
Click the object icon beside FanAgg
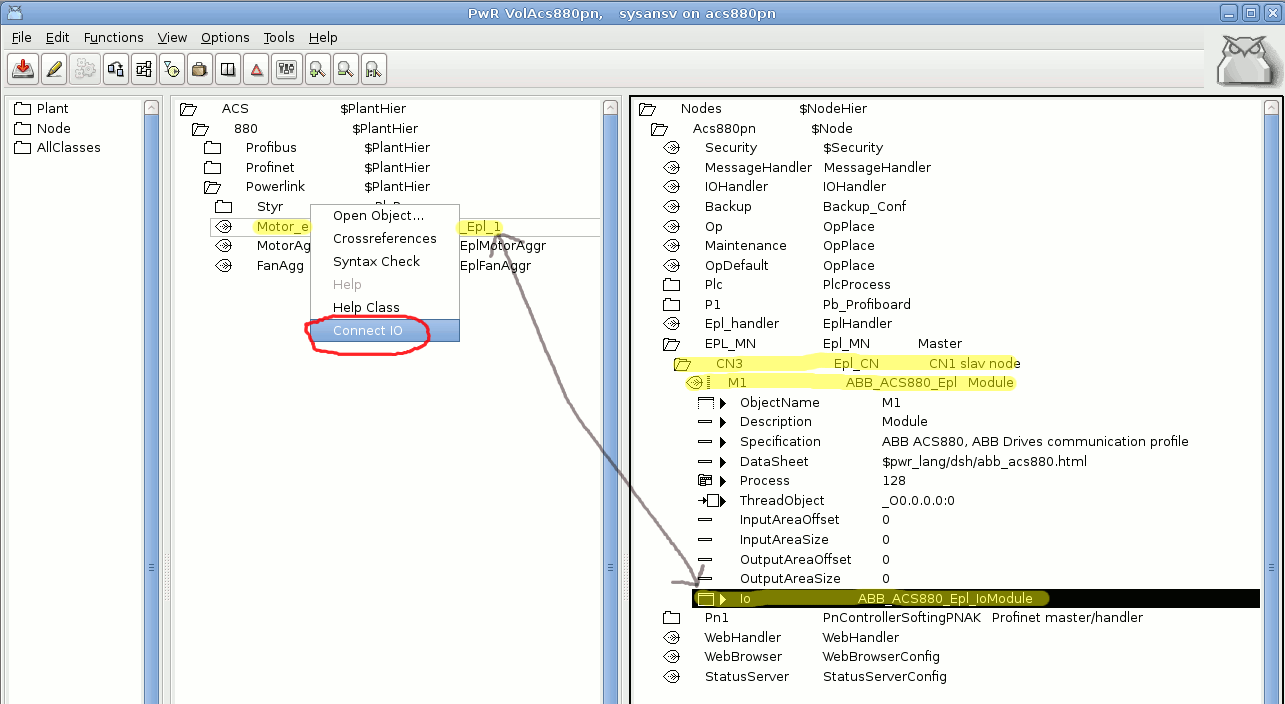pos(224,266)
